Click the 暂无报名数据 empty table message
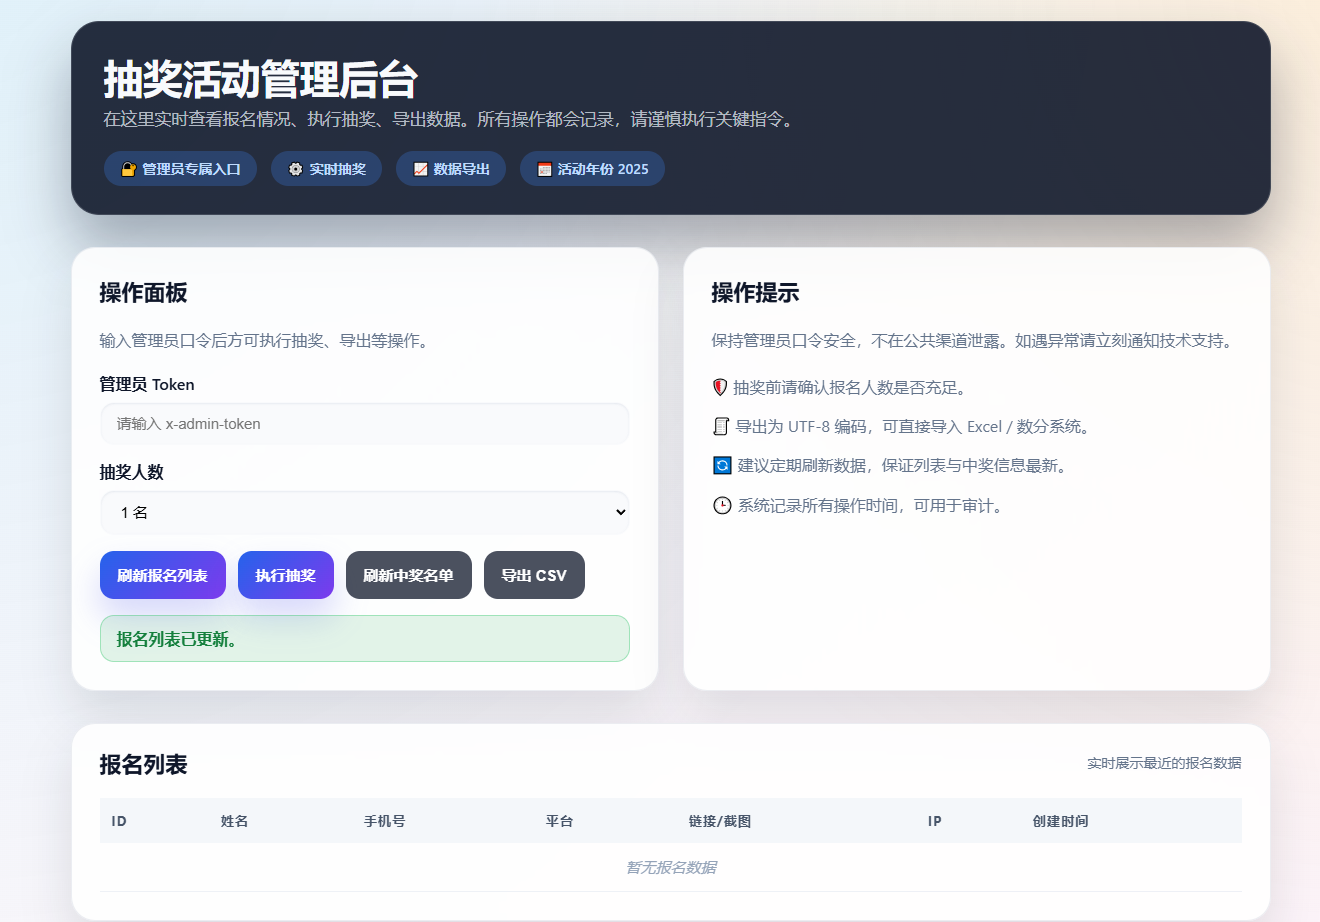 pyautogui.click(x=671, y=867)
